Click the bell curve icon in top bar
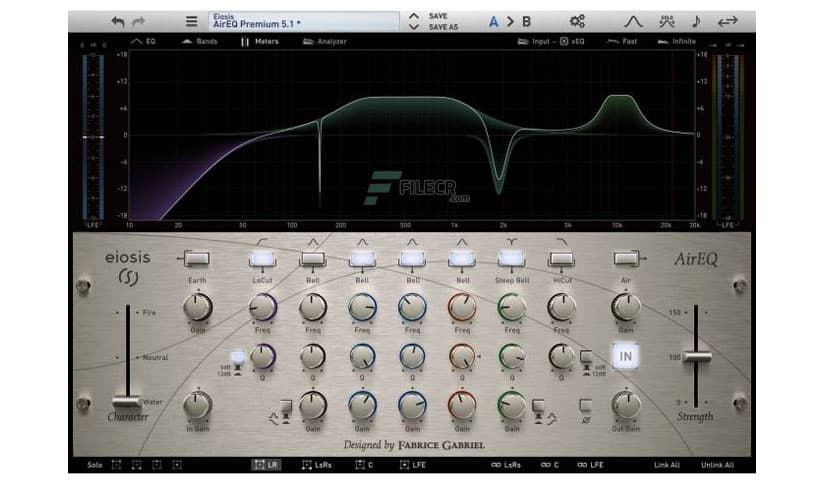The width and height of the screenshot is (836, 484). [x=633, y=22]
